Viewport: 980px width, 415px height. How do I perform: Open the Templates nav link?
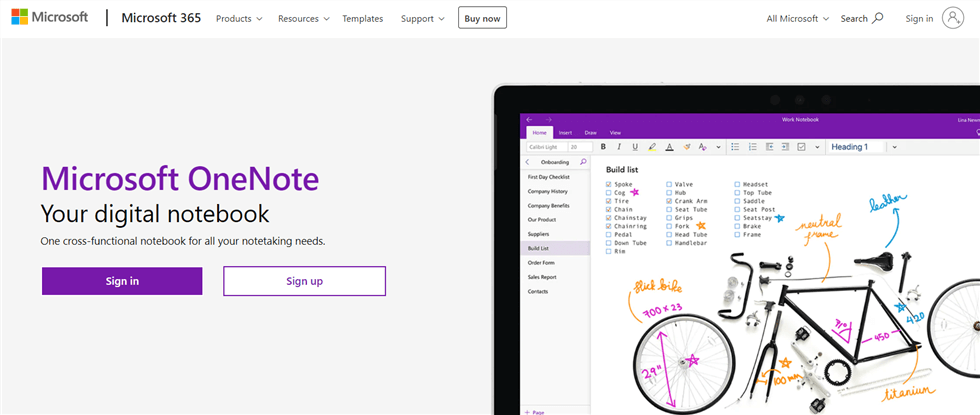click(x=362, y=19)
